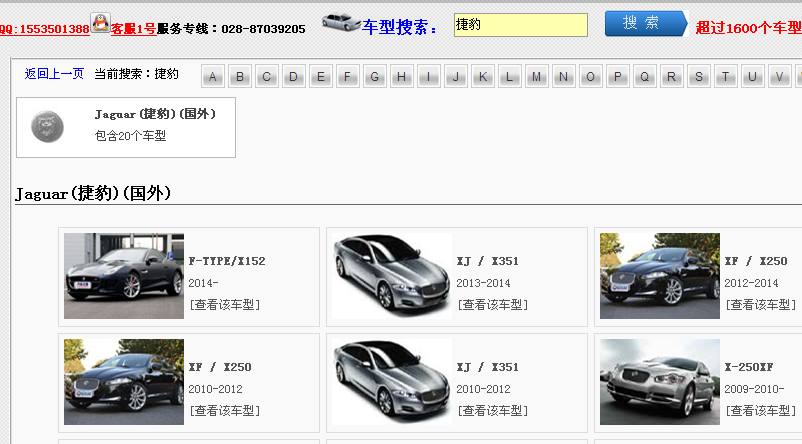
Task: Open the F-TYPE/X152 car thumbnail
Action: [124, 276]
